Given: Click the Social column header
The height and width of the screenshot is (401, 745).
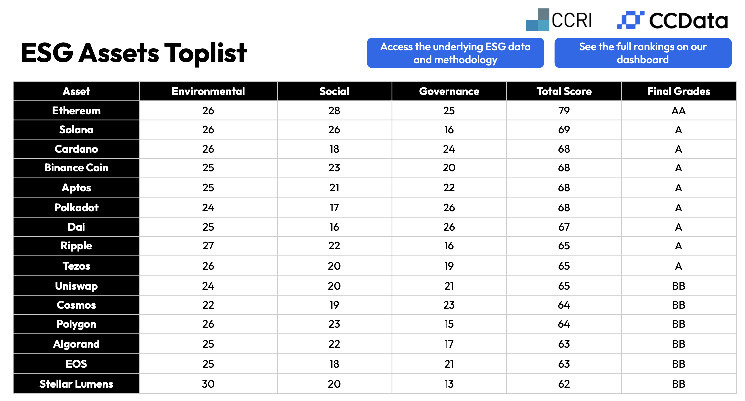Looking at the screenshot, I should (334, 91).
